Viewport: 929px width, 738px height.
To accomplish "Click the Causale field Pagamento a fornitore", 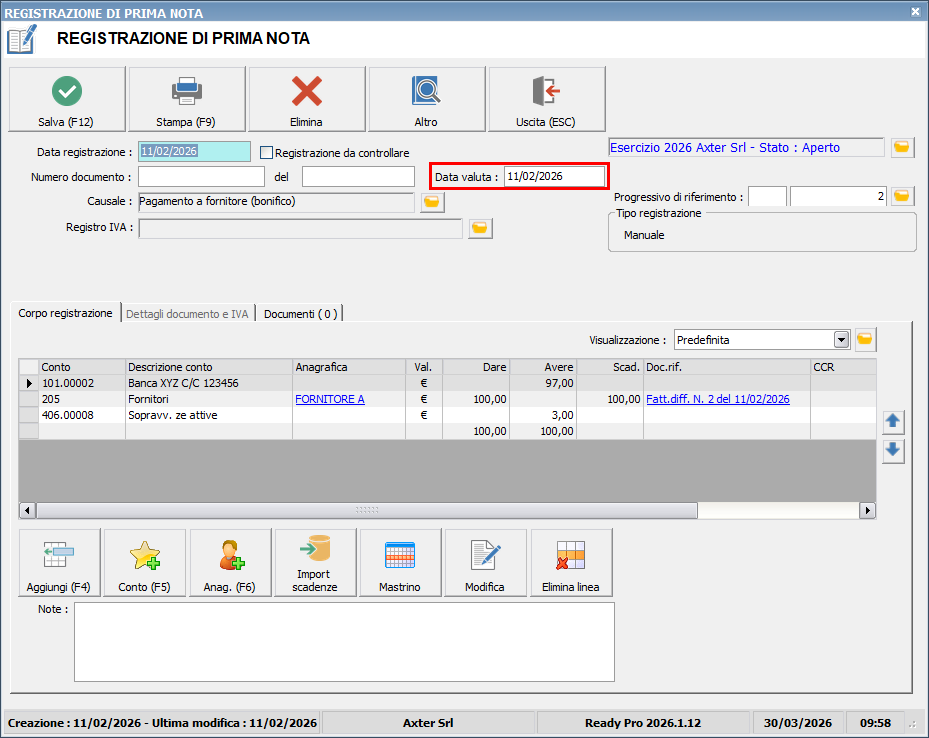I will tap(277, 202).
